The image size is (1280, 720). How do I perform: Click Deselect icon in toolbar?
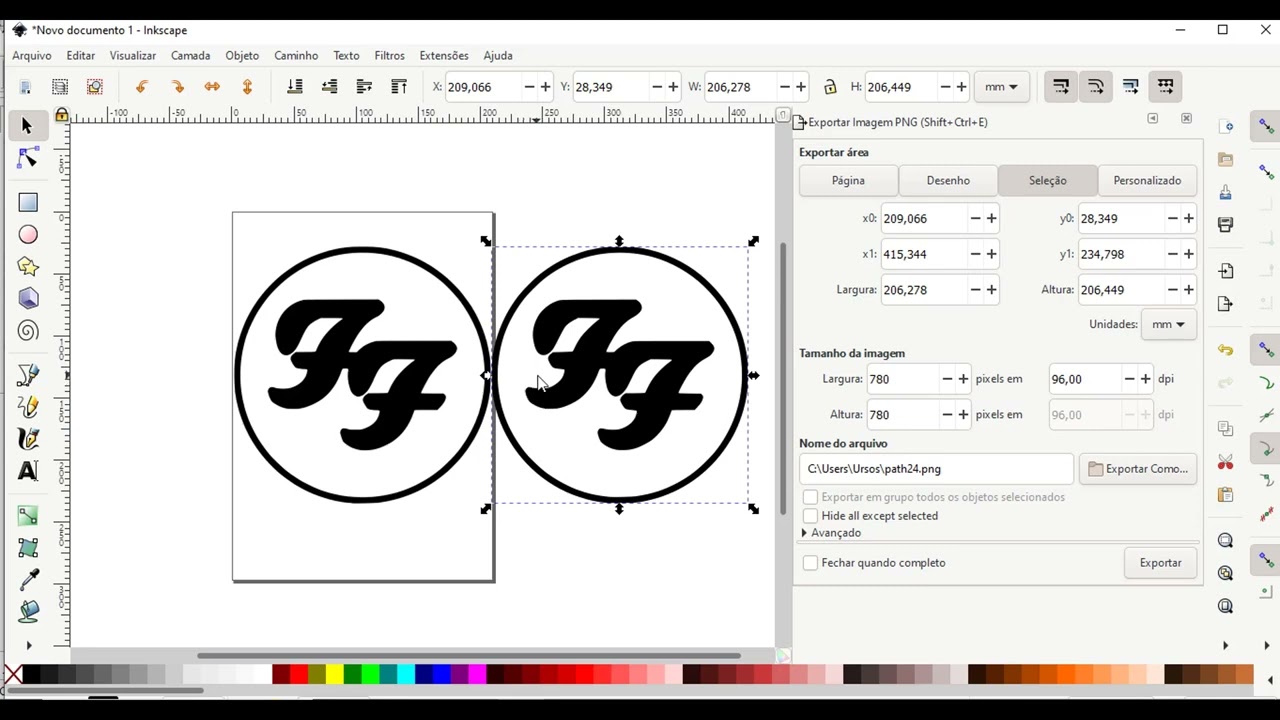tap(94, 87)
